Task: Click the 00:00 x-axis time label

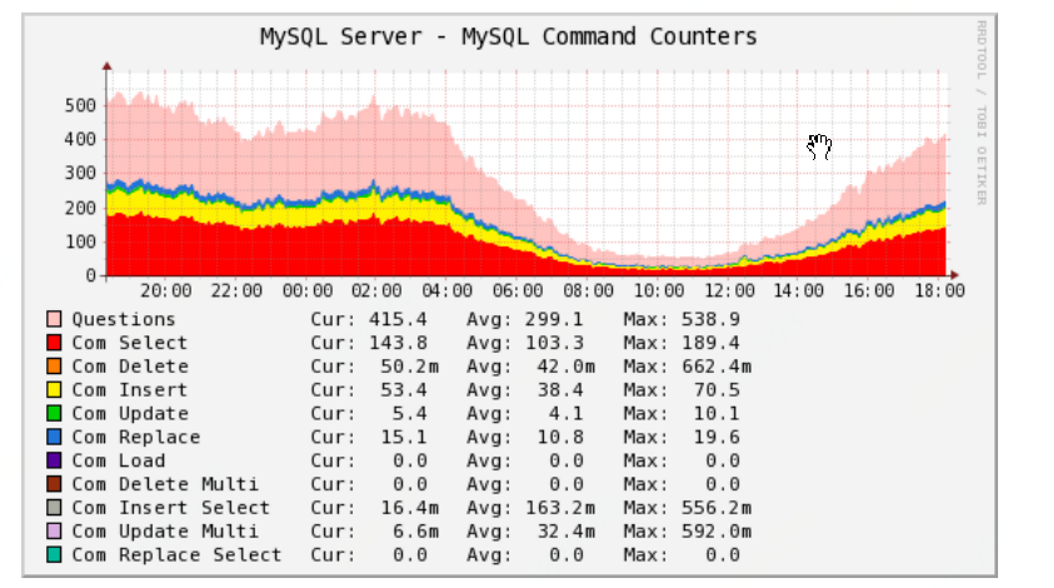Action: click(307, 290)
